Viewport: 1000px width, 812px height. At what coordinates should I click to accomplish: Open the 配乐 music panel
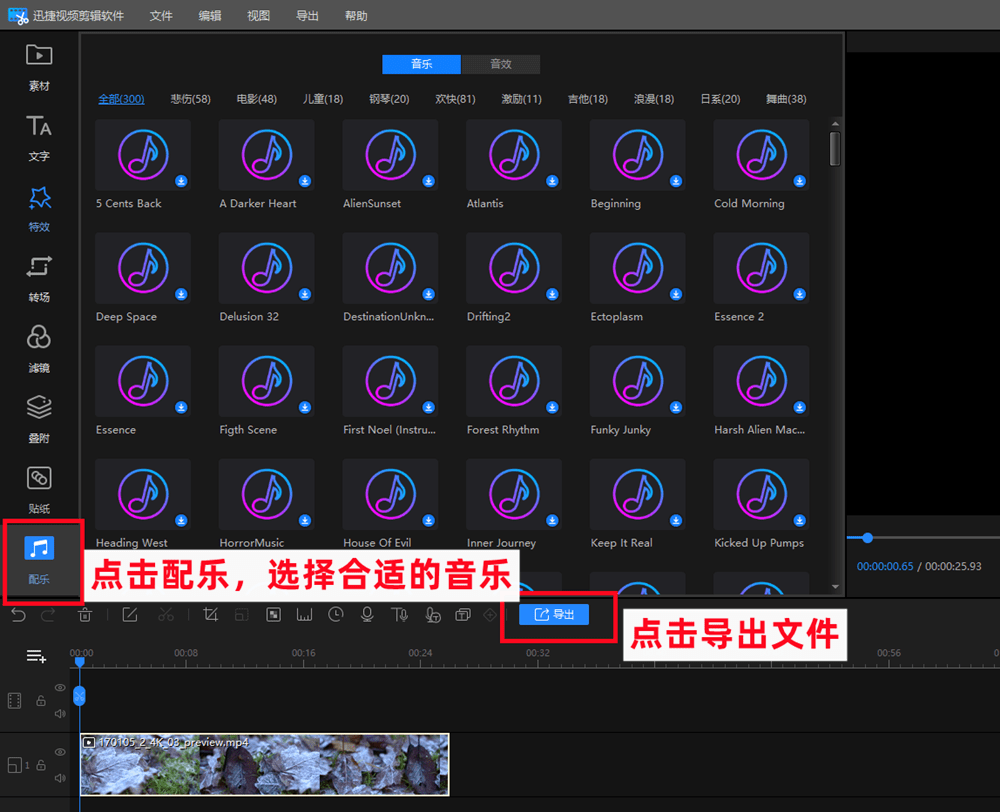(39, 560)
